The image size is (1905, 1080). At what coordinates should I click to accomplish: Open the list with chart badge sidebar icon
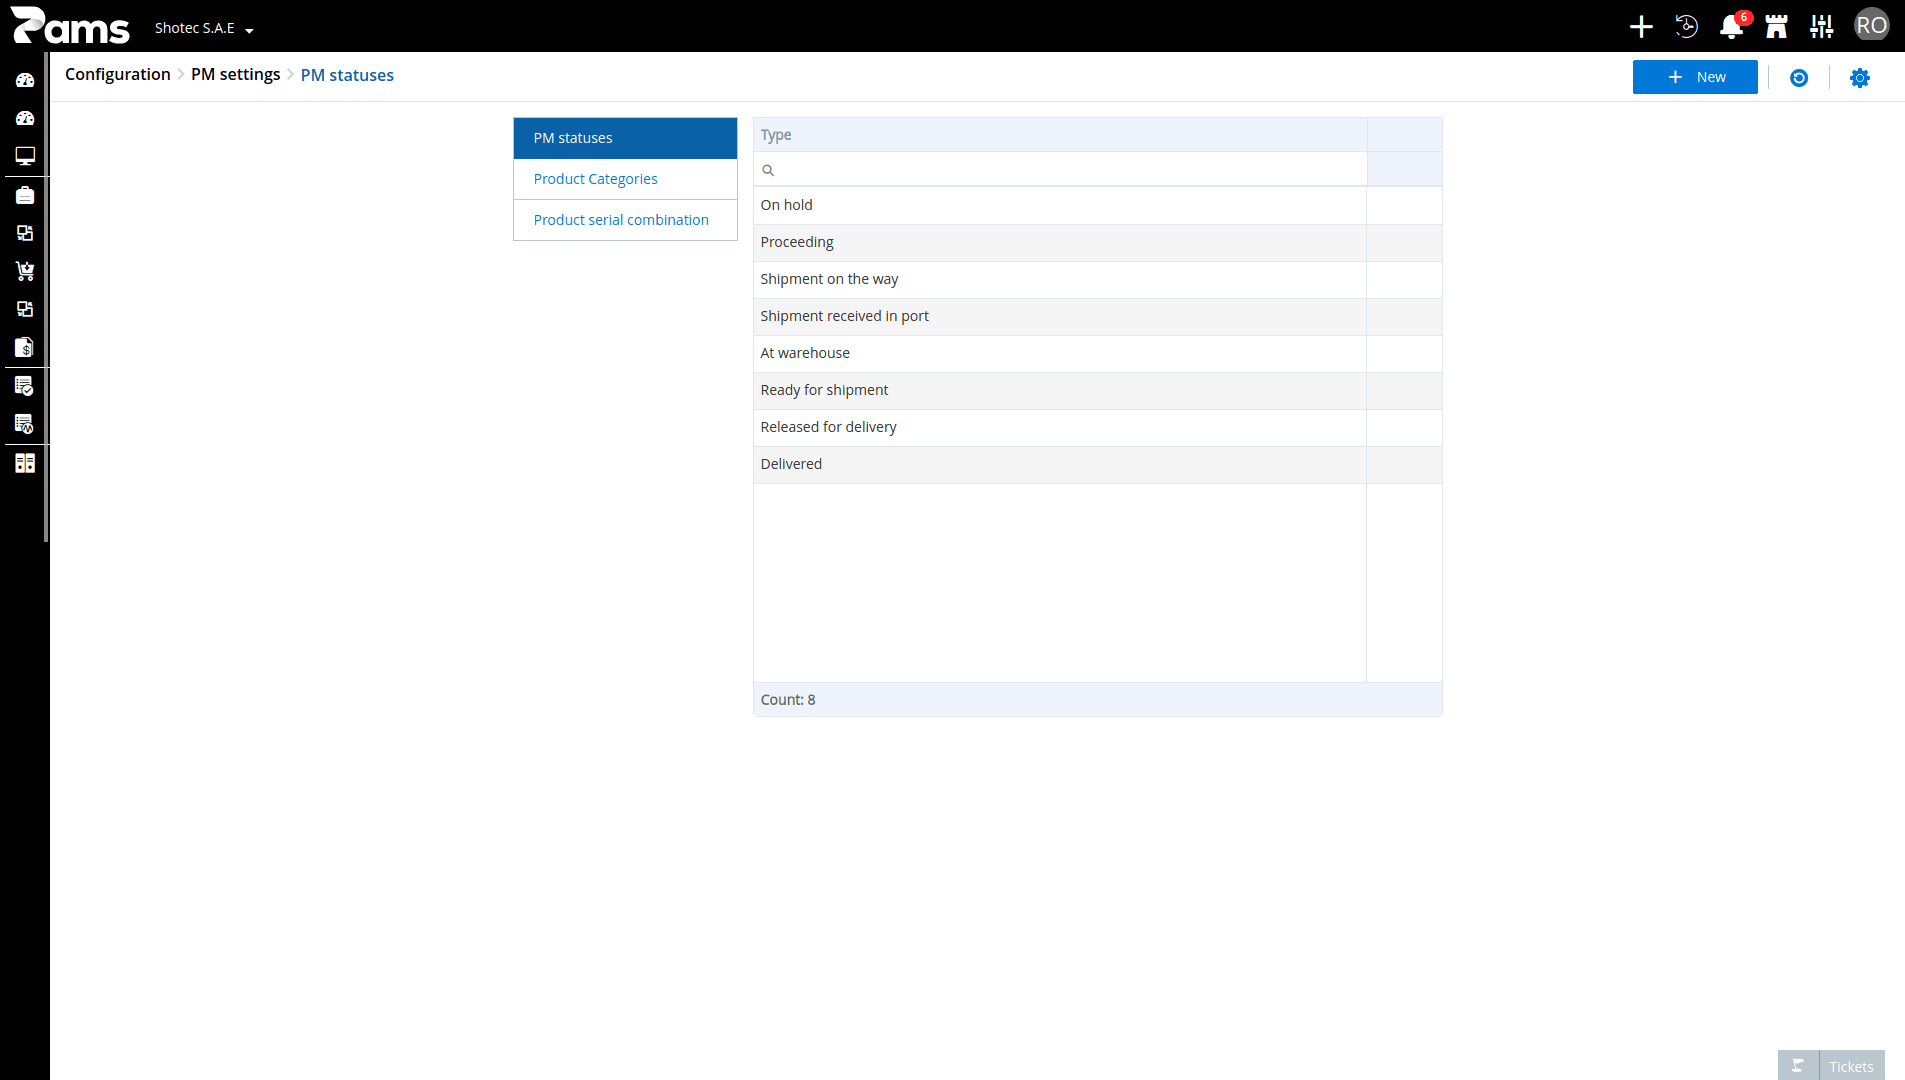pos(25,424)
